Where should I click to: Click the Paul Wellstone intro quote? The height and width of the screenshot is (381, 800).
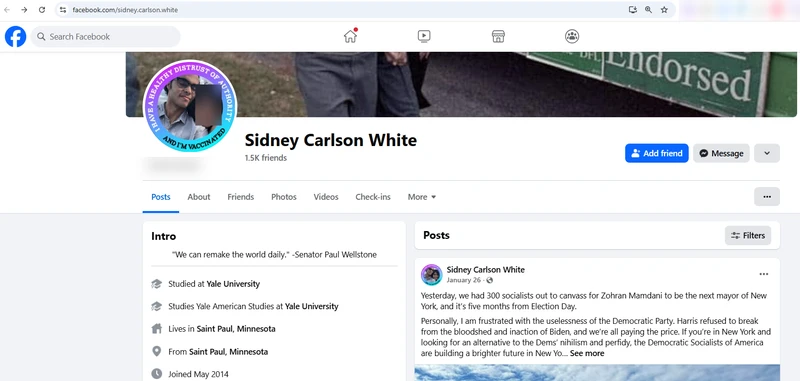pyautogui.click(x=274, y=255)
